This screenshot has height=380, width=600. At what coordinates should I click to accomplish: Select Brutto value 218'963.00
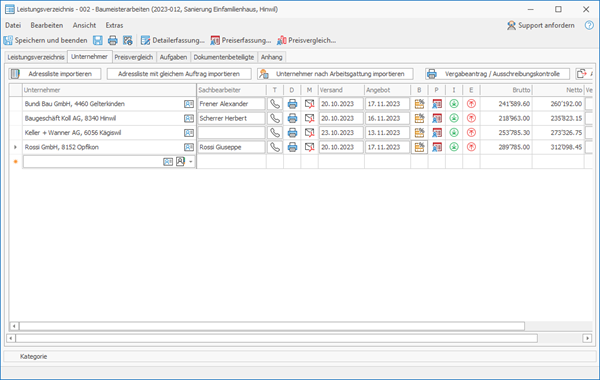tap(514, 118)
